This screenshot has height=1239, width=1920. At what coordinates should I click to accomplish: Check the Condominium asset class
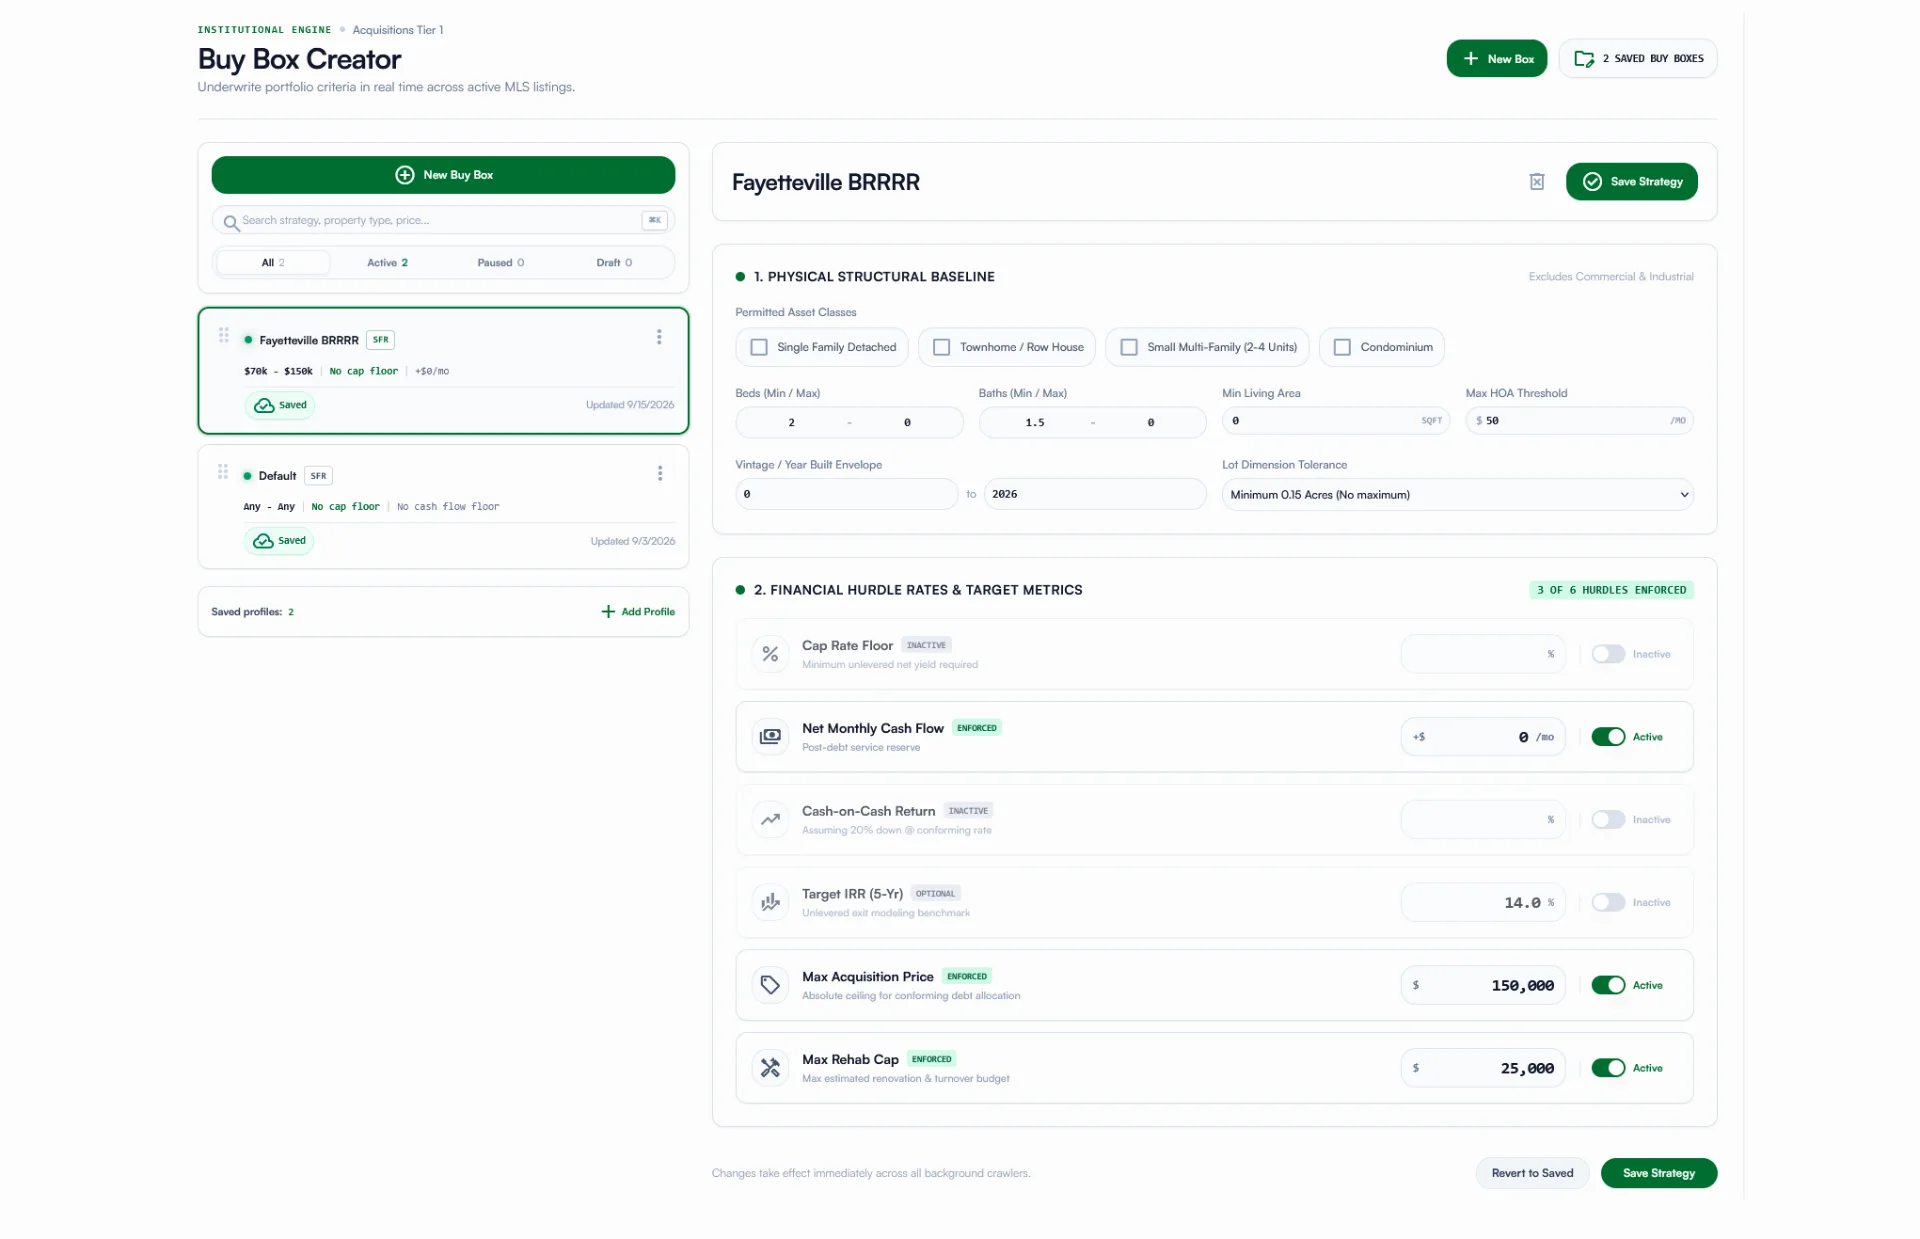(x=1342, y=347)
